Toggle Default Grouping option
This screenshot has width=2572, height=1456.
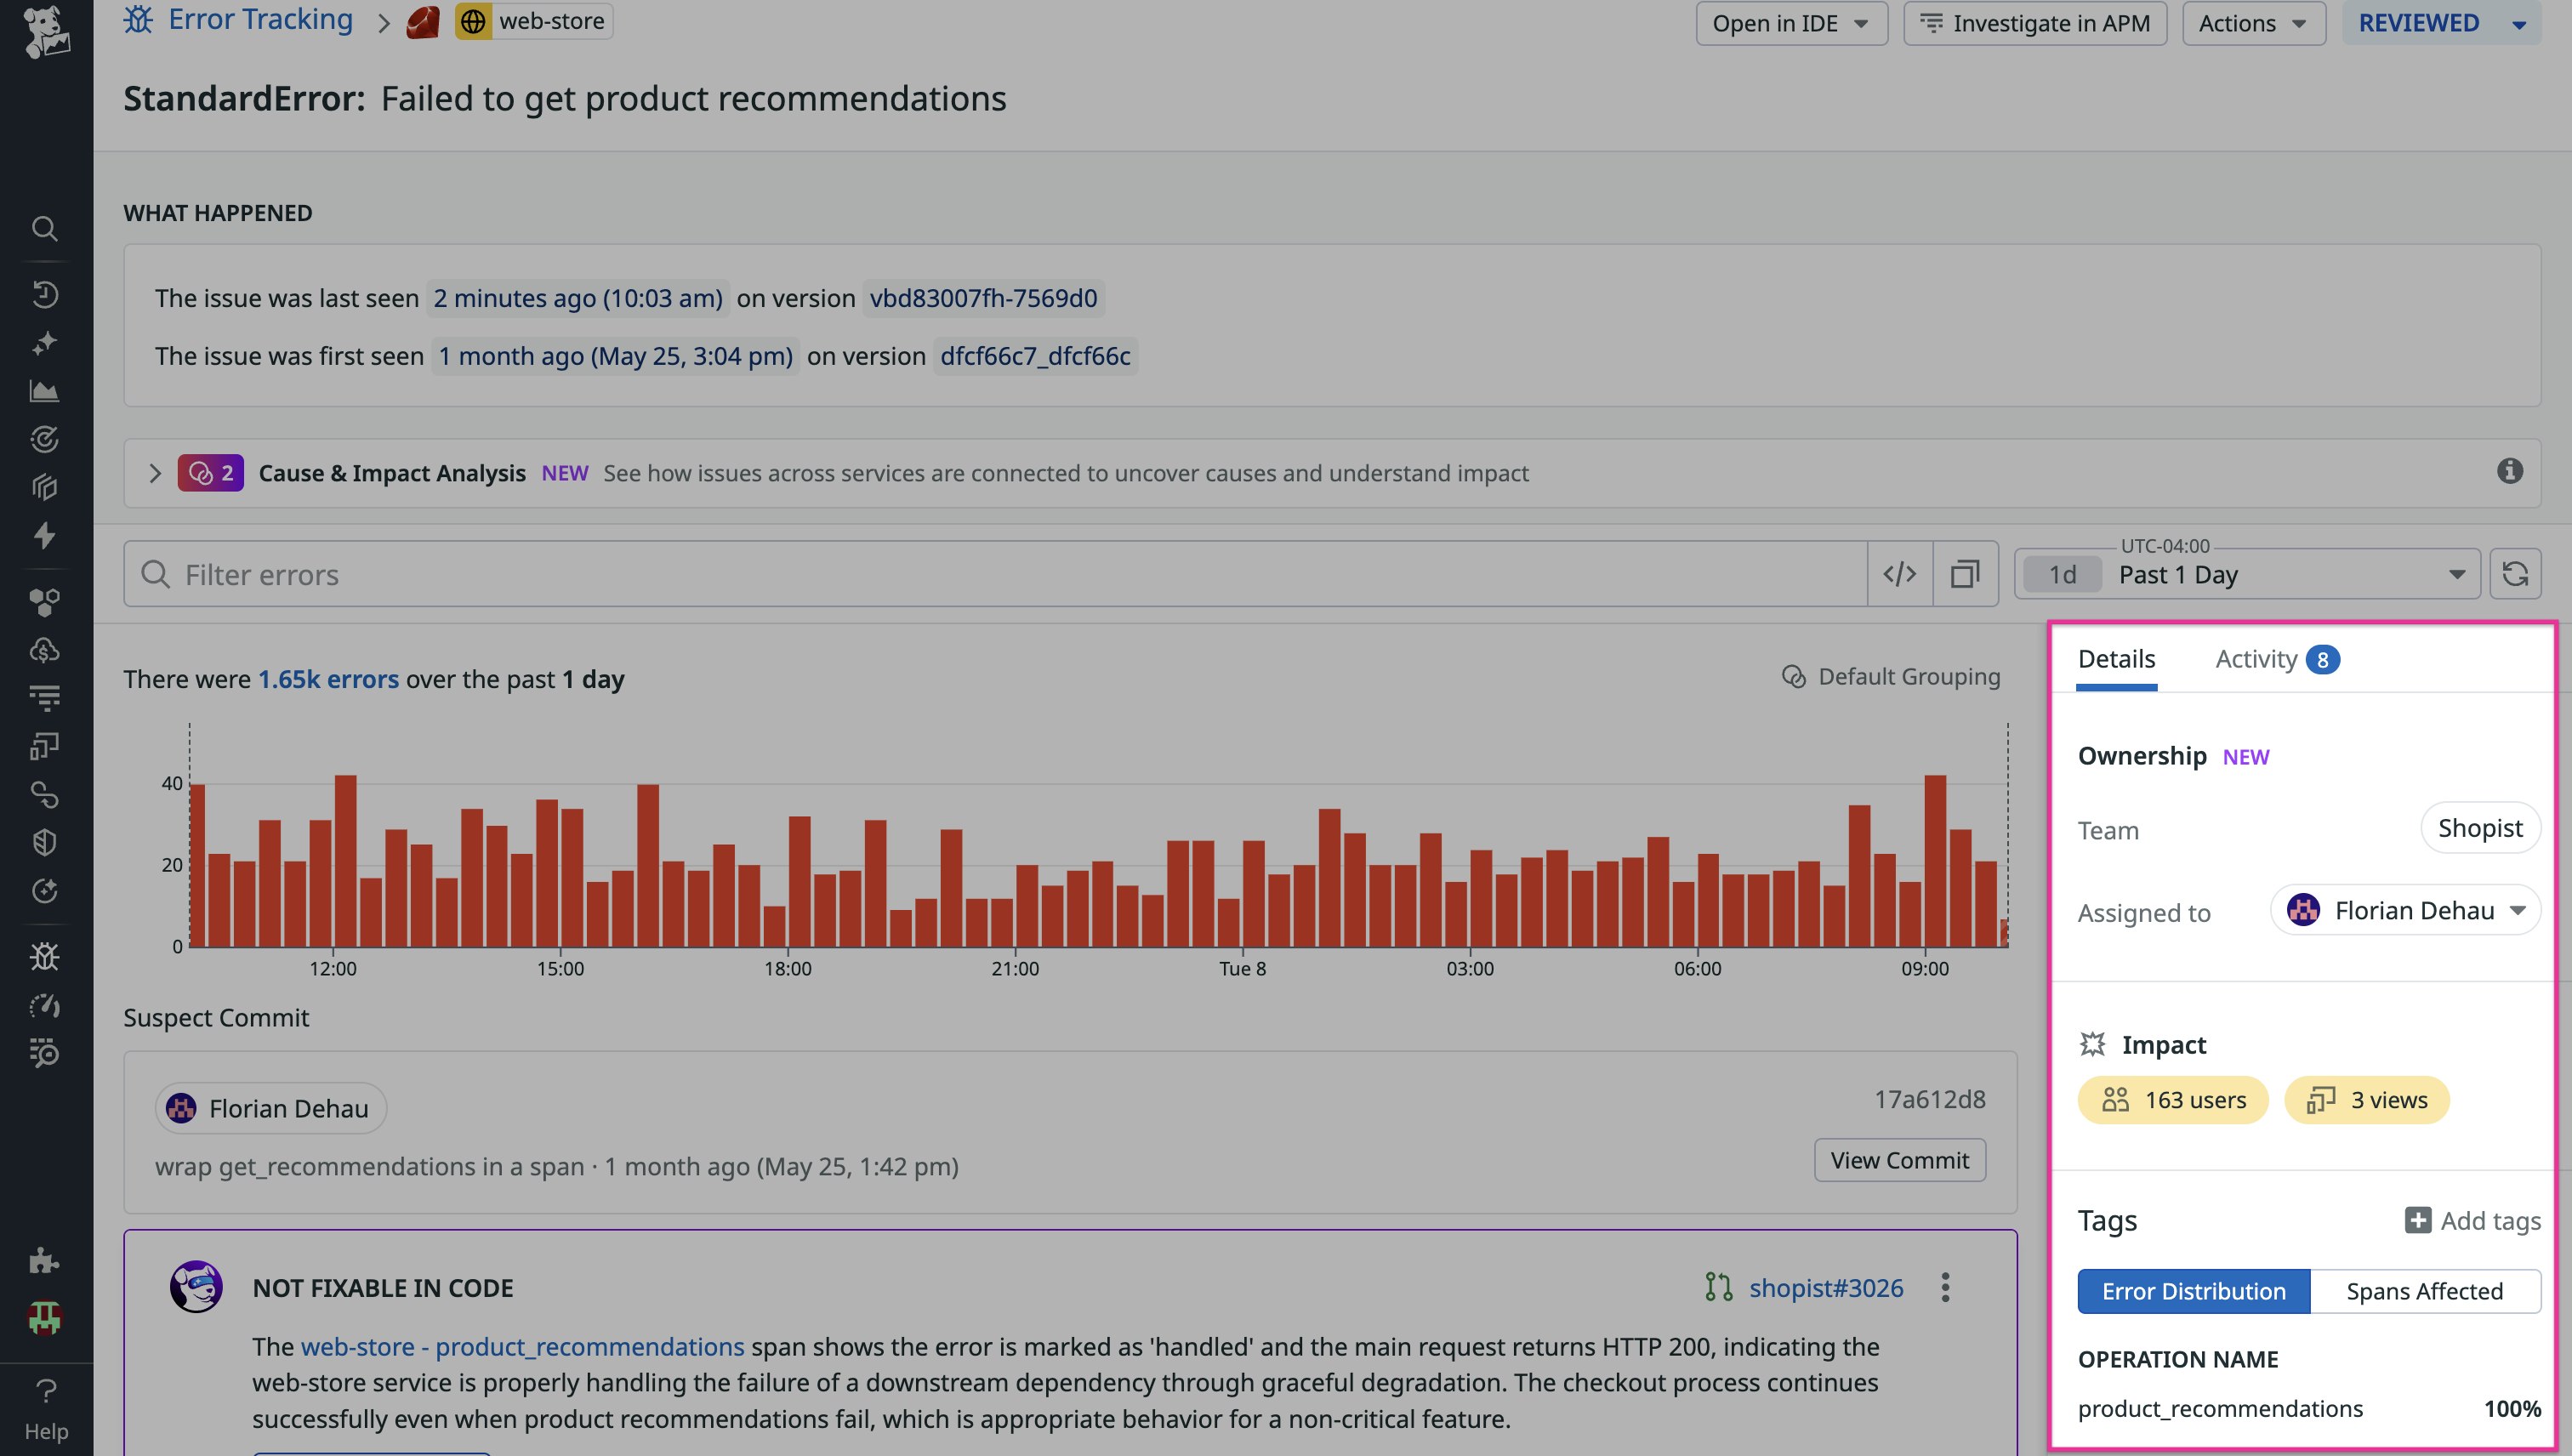[1891, 677]
